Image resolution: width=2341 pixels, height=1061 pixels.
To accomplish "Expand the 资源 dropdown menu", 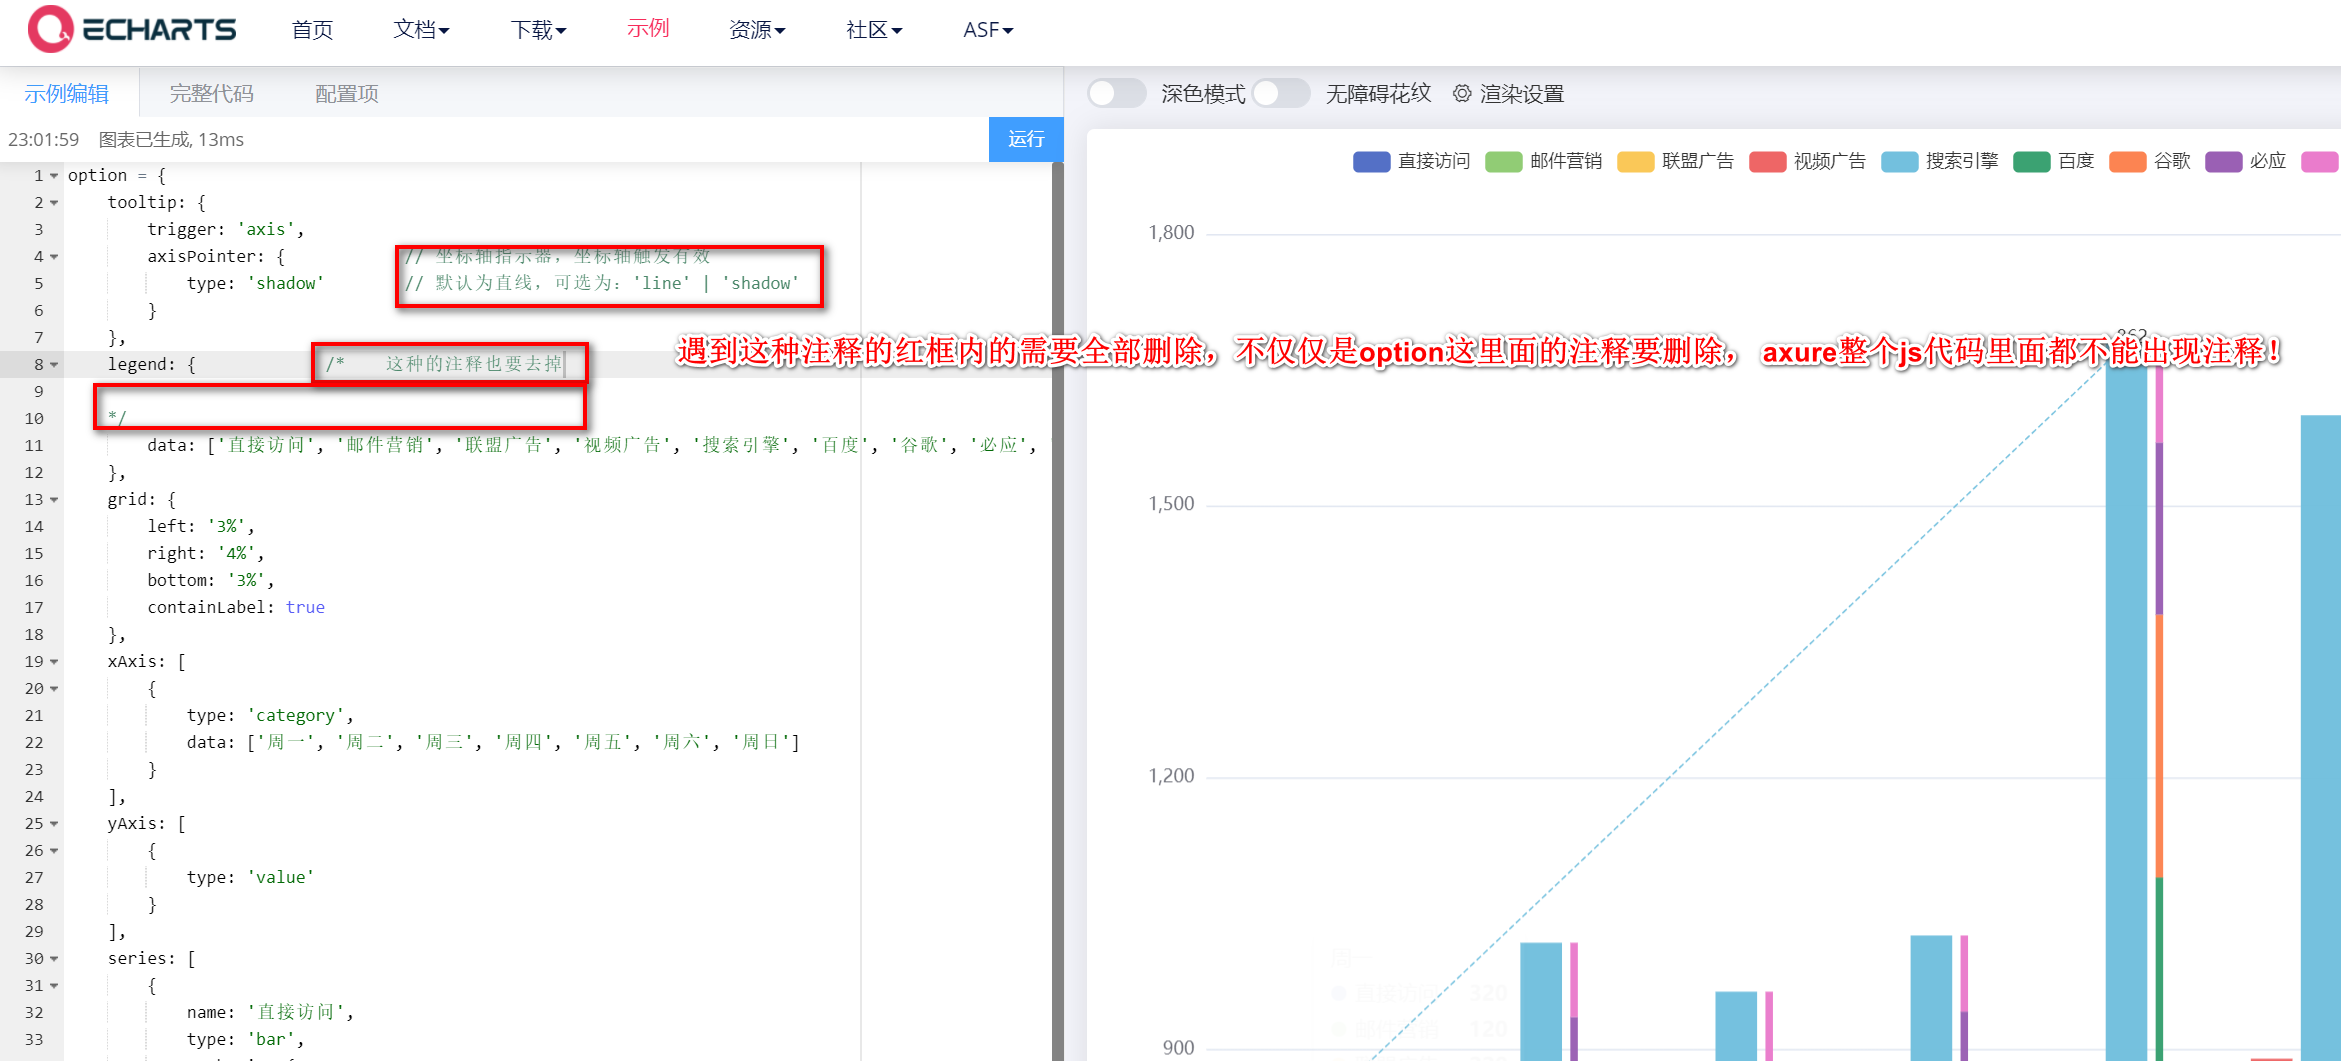I will (757, 30).
